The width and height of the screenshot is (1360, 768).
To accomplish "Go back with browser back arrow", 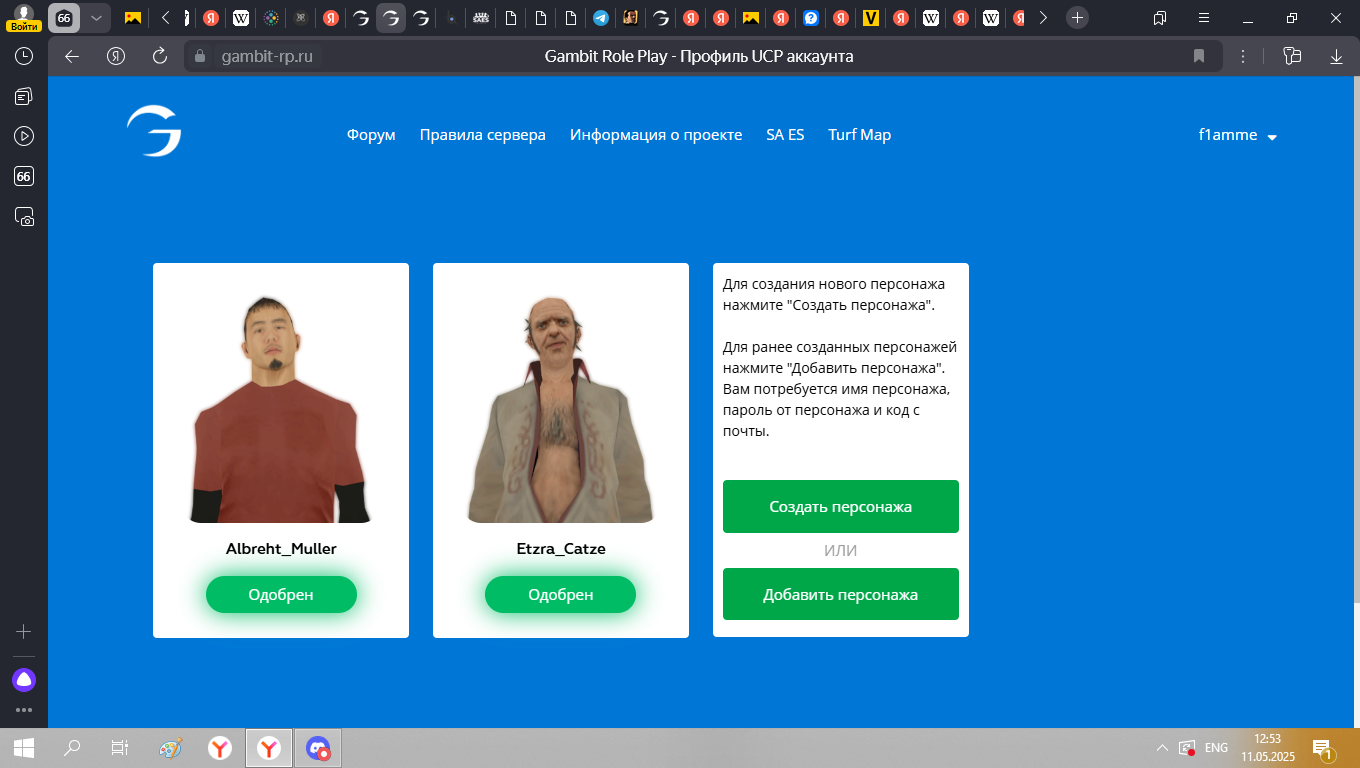I will 71,56.
